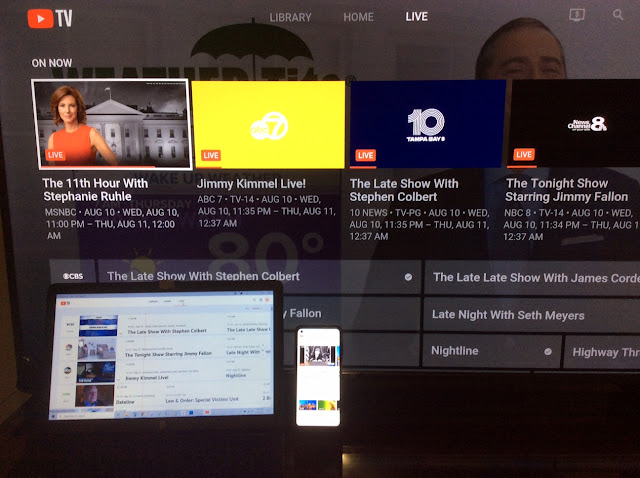Open the Late Show thumbnail on the tablet

(98, 326)
